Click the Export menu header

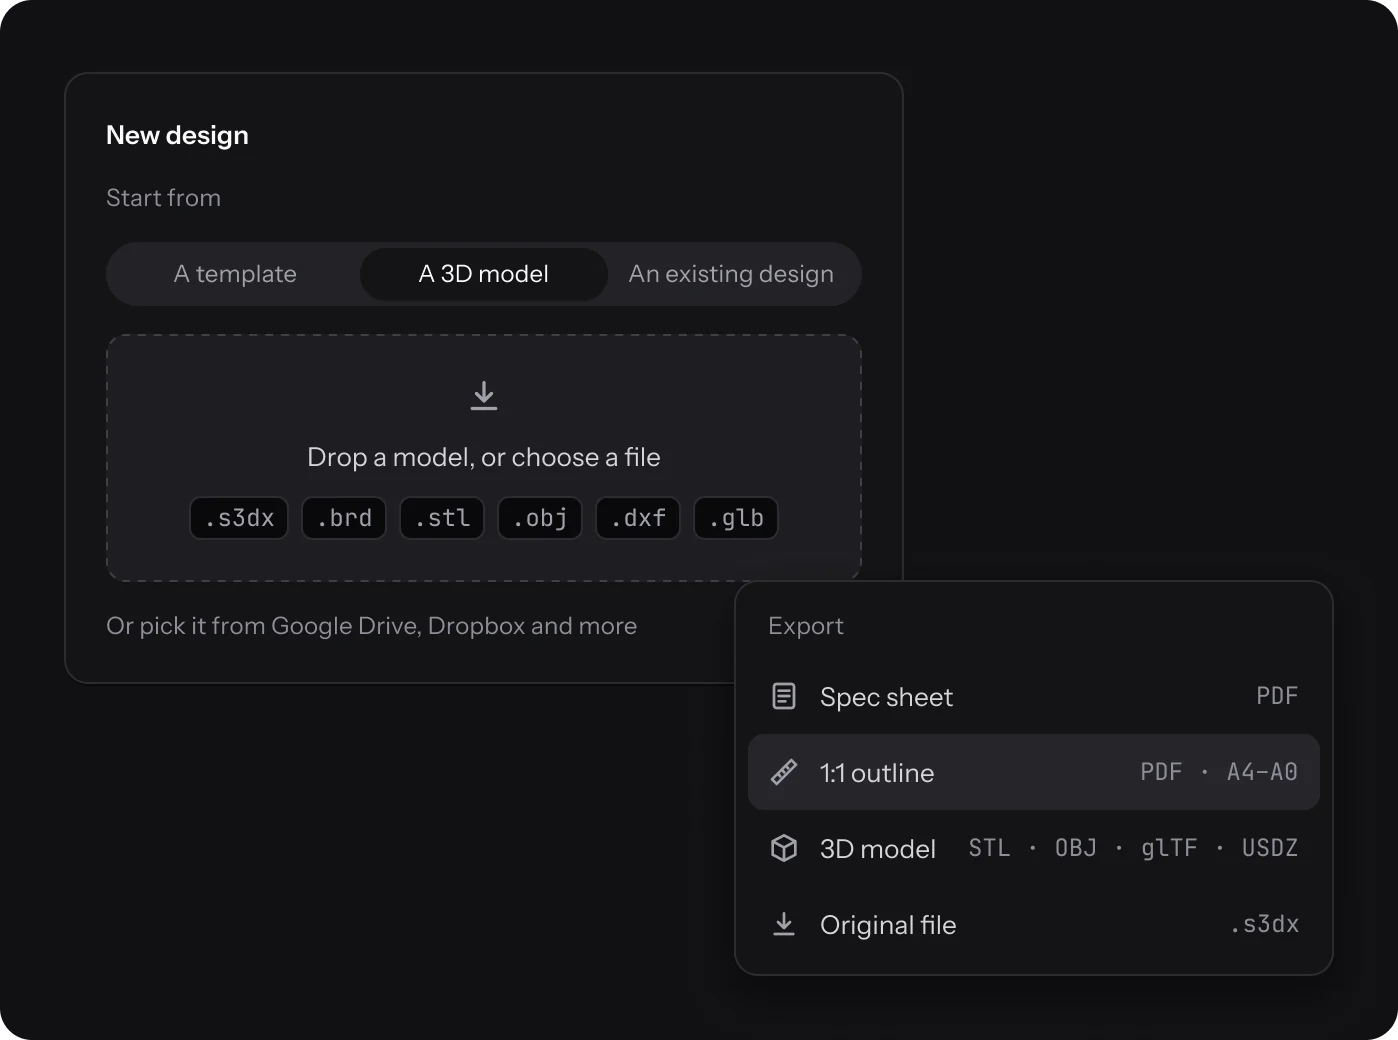click(x=806, y=626)
